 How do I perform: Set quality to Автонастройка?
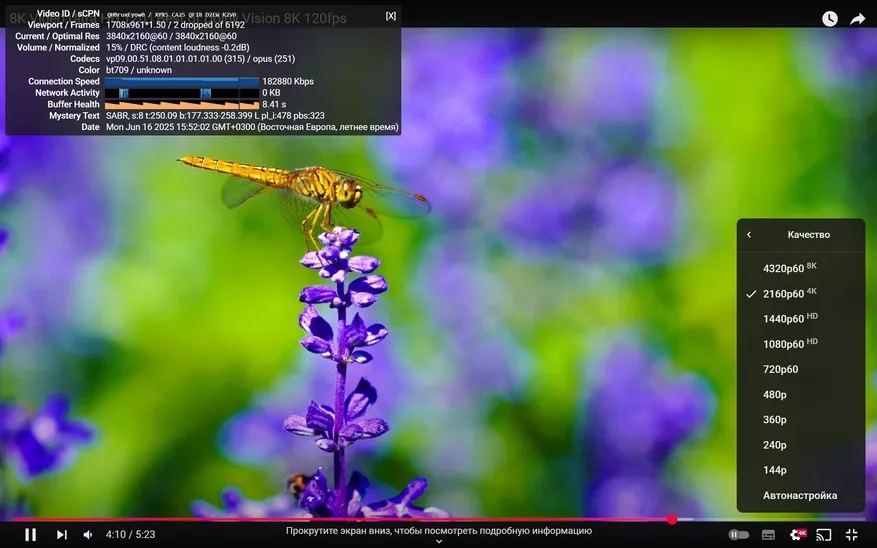click(800, 495)
